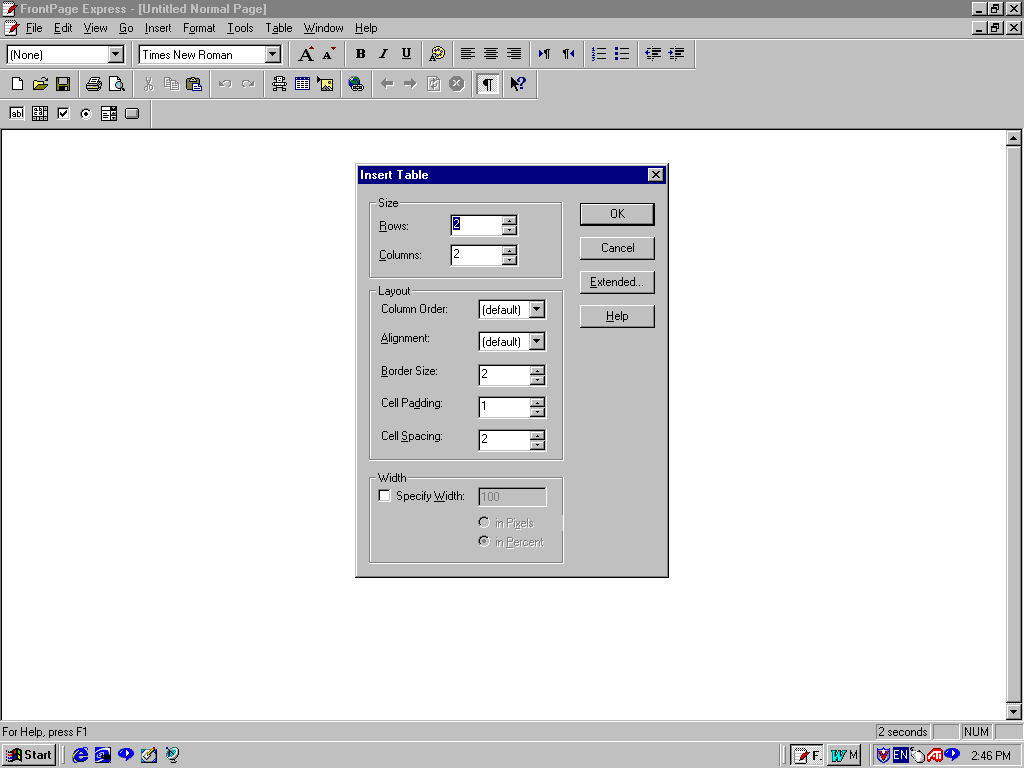Click the Create or Edit Hyperlink icon
The image size is (1024, 768).
pyautogui.click(x=356, y=84)
